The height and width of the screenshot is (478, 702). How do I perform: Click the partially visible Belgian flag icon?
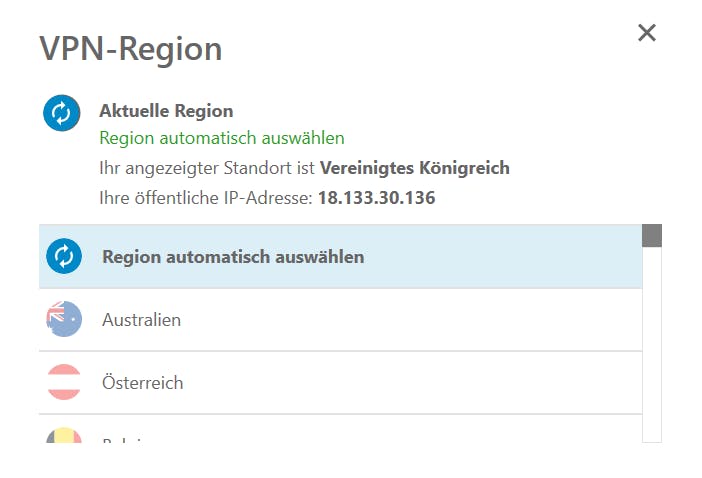tap(64, 435)
